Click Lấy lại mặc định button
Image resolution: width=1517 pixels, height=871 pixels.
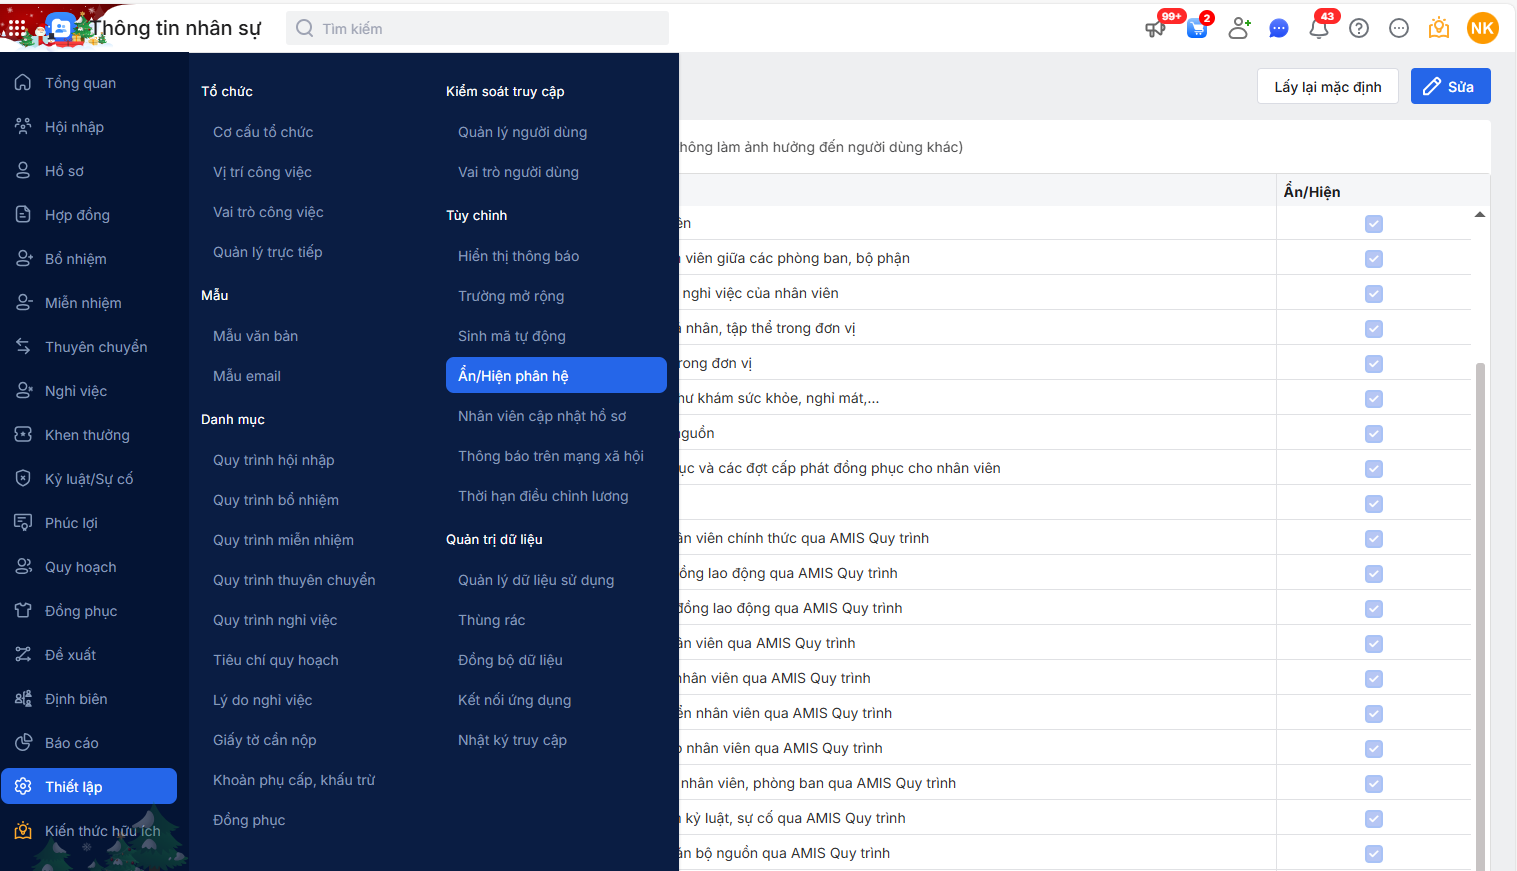pyautogui.click(x=1328, y=86)
